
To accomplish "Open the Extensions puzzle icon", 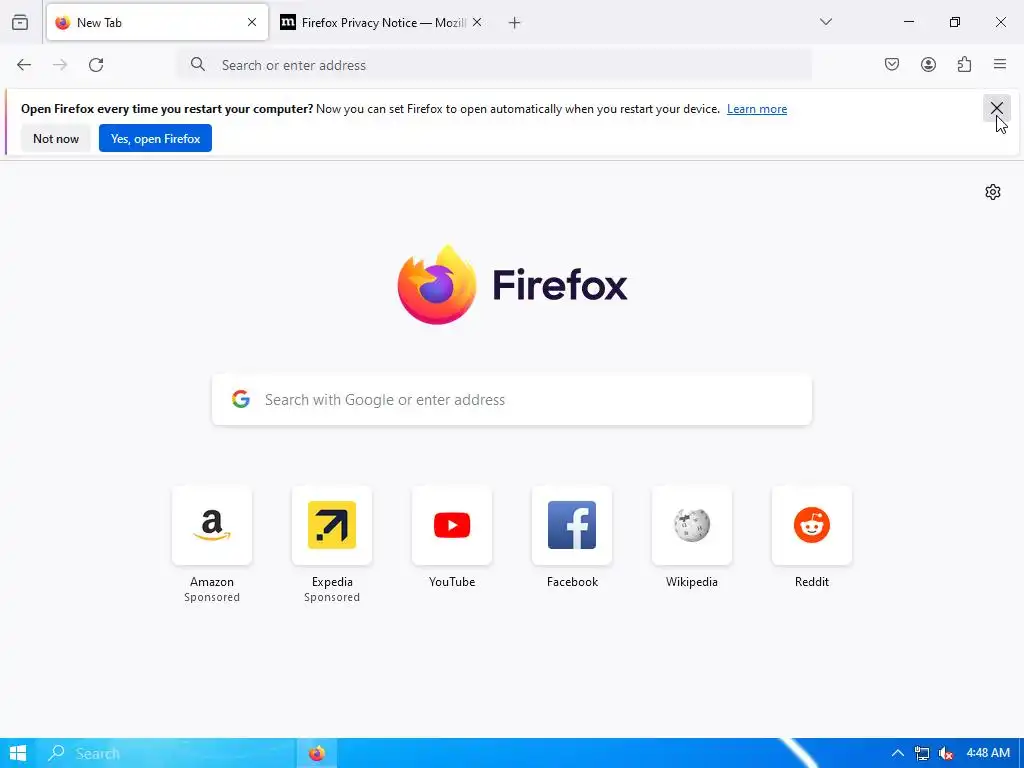I will [964, 64].
